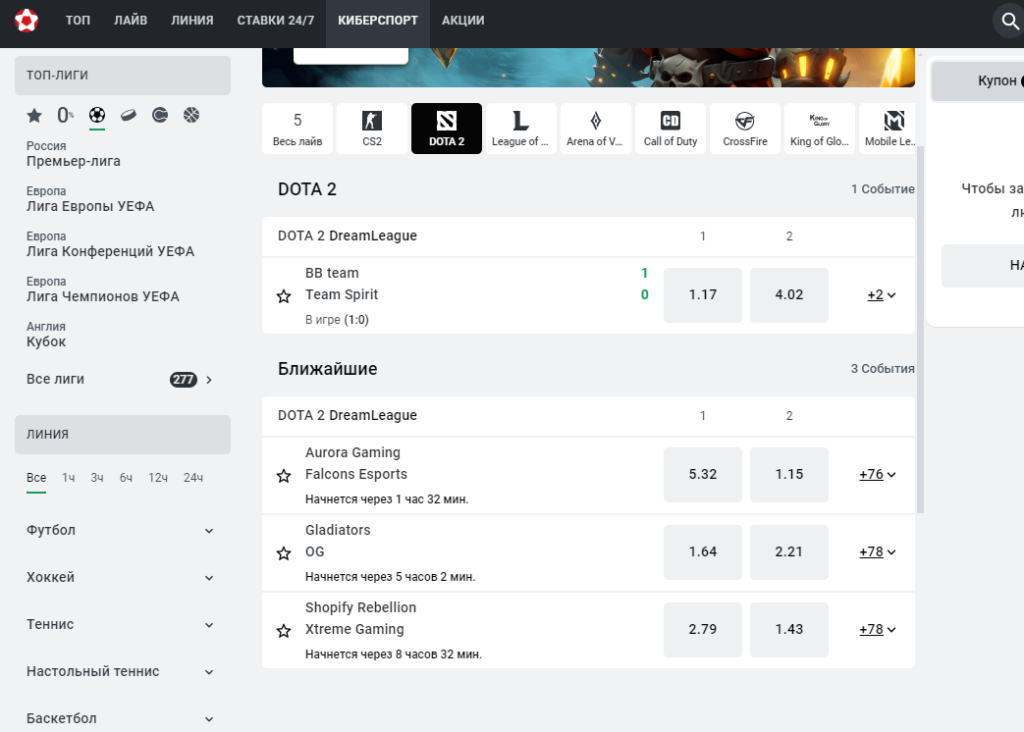1024x732 pixels.
Task: Open Лига Чемпионов УЕФА league
Action: click(x=103, y=289)
